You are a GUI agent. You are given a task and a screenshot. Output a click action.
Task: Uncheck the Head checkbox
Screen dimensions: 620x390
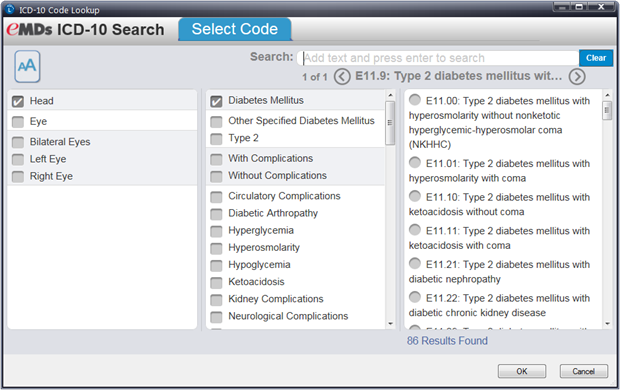coord(18,101)
